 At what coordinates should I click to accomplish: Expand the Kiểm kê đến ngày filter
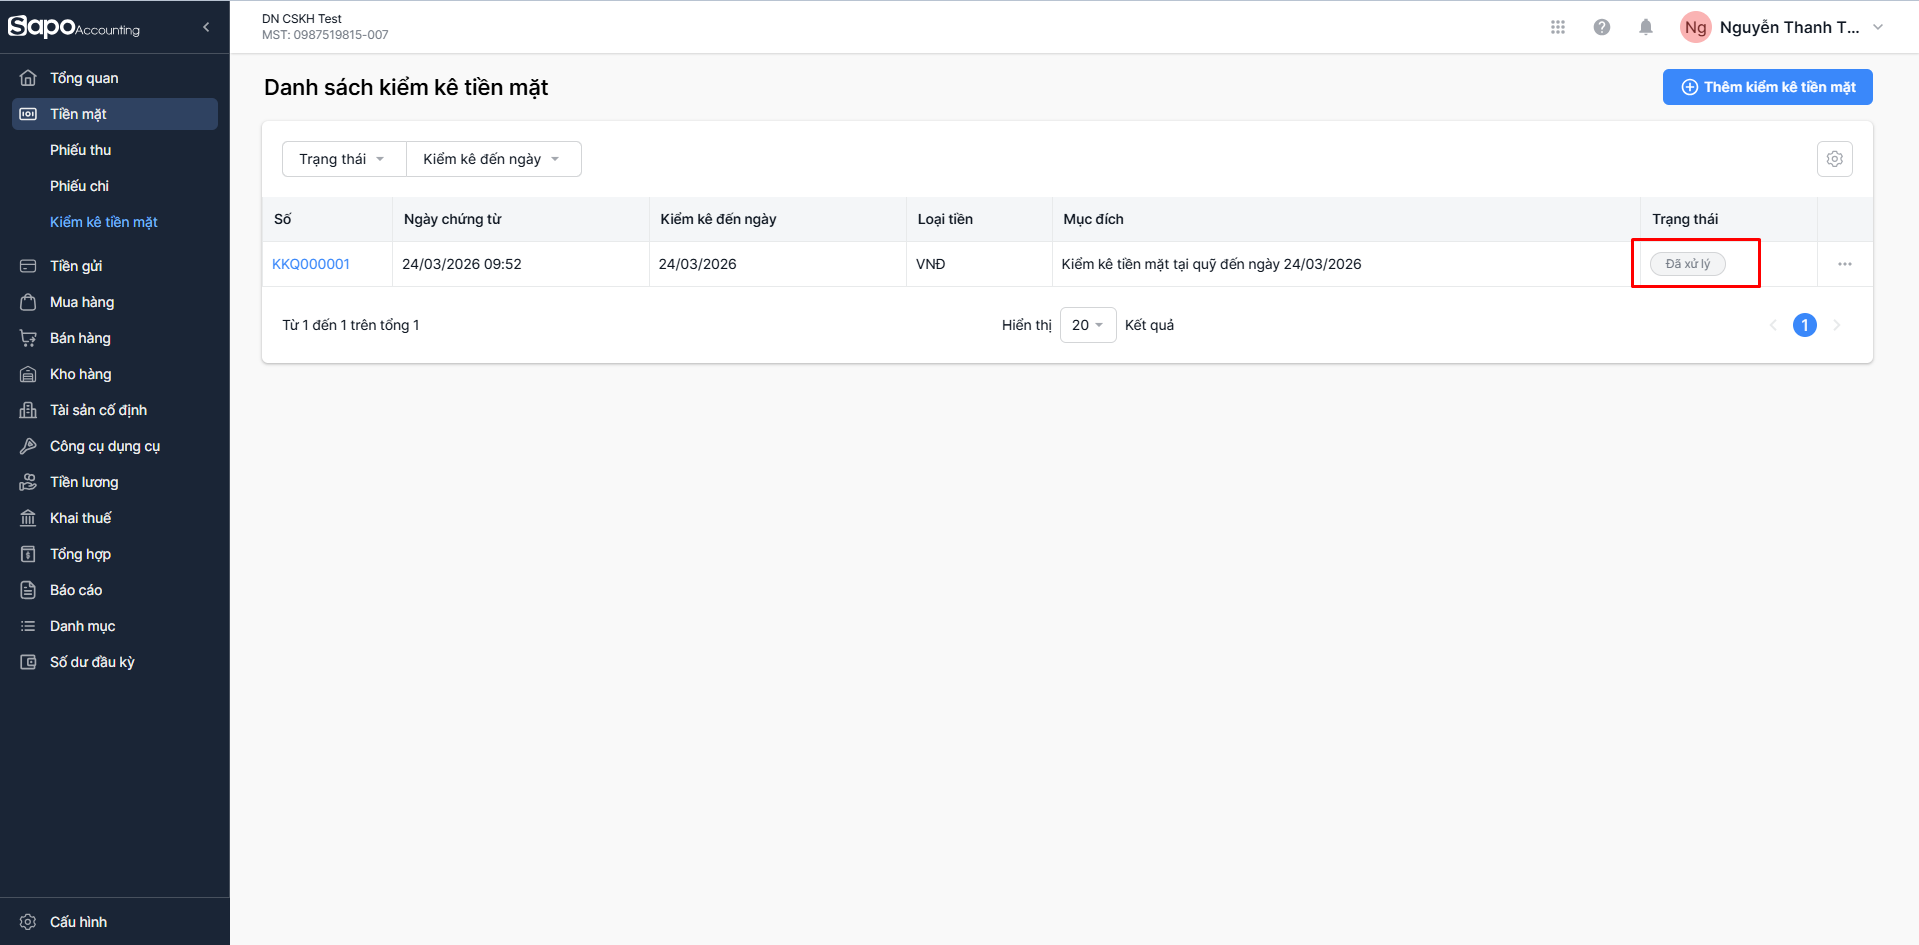click(x=493, y=159)
